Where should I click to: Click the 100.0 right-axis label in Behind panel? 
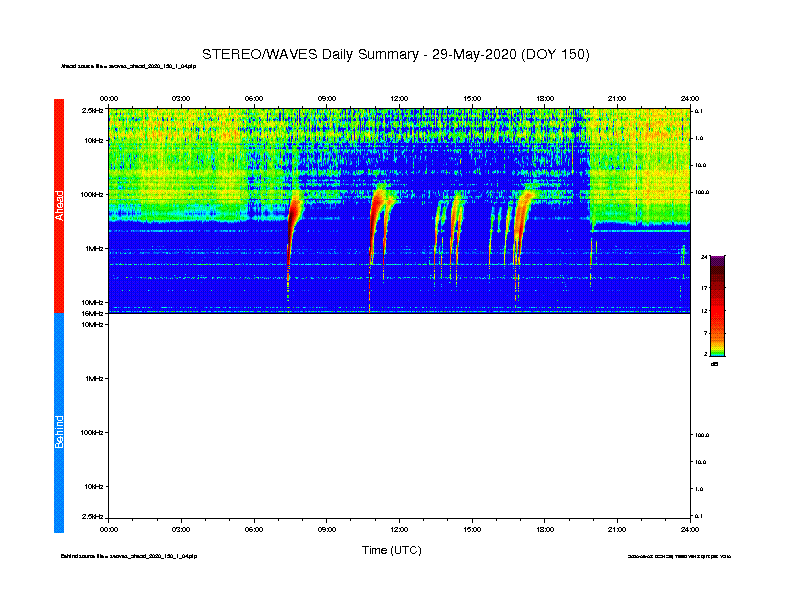[701, 435]
